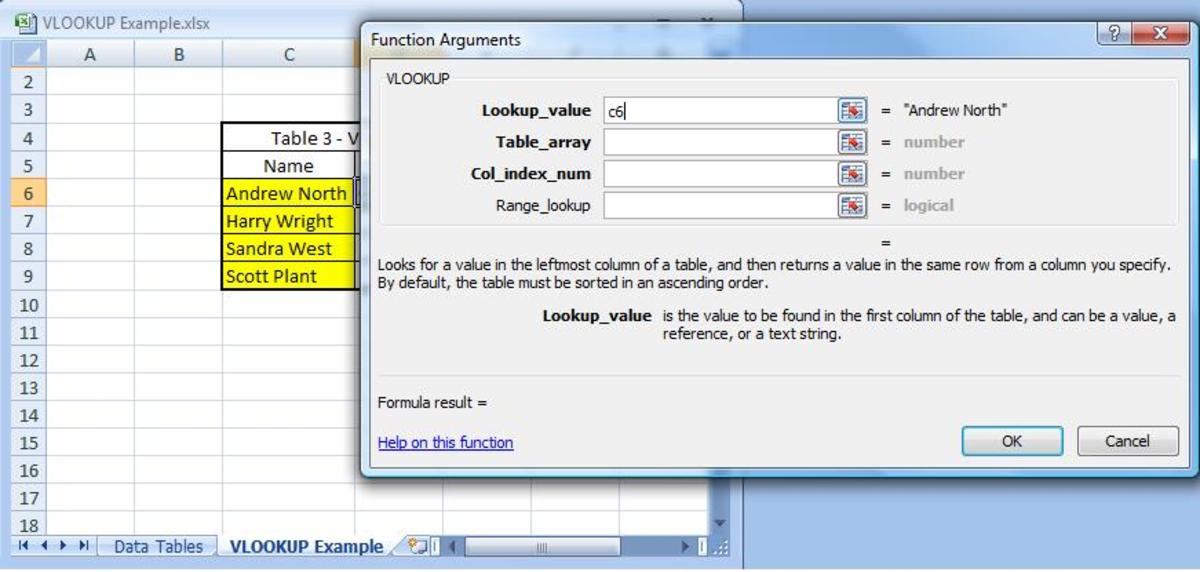This screenshot has width=1200, height=572.
Task: Click the Range_lookup range selector icon
Action: pyautogui.click(x=851, y=206)
